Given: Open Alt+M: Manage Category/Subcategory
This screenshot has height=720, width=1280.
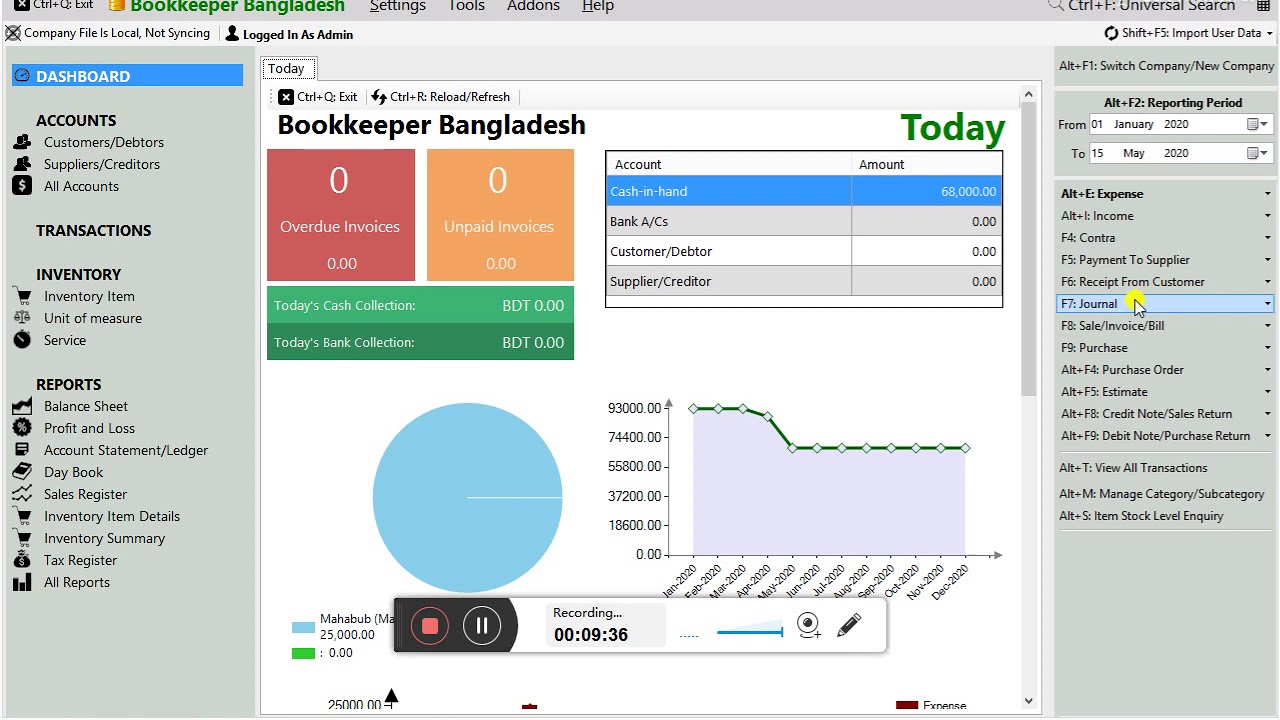Looking at the screenshot, I should [1161, 494].
